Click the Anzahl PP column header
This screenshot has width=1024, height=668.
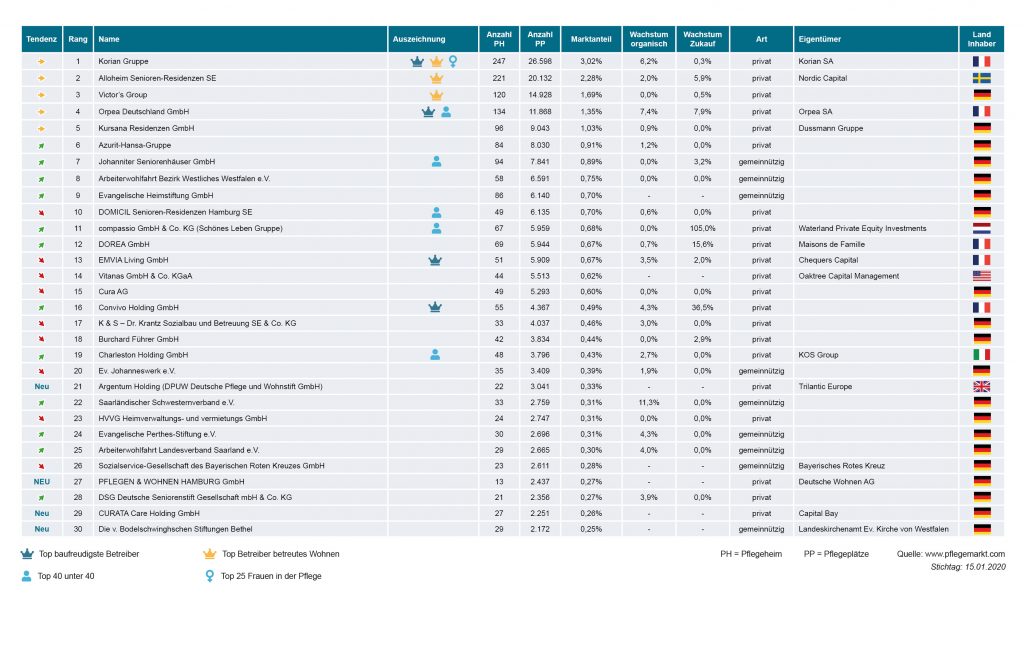click(540, 39)
